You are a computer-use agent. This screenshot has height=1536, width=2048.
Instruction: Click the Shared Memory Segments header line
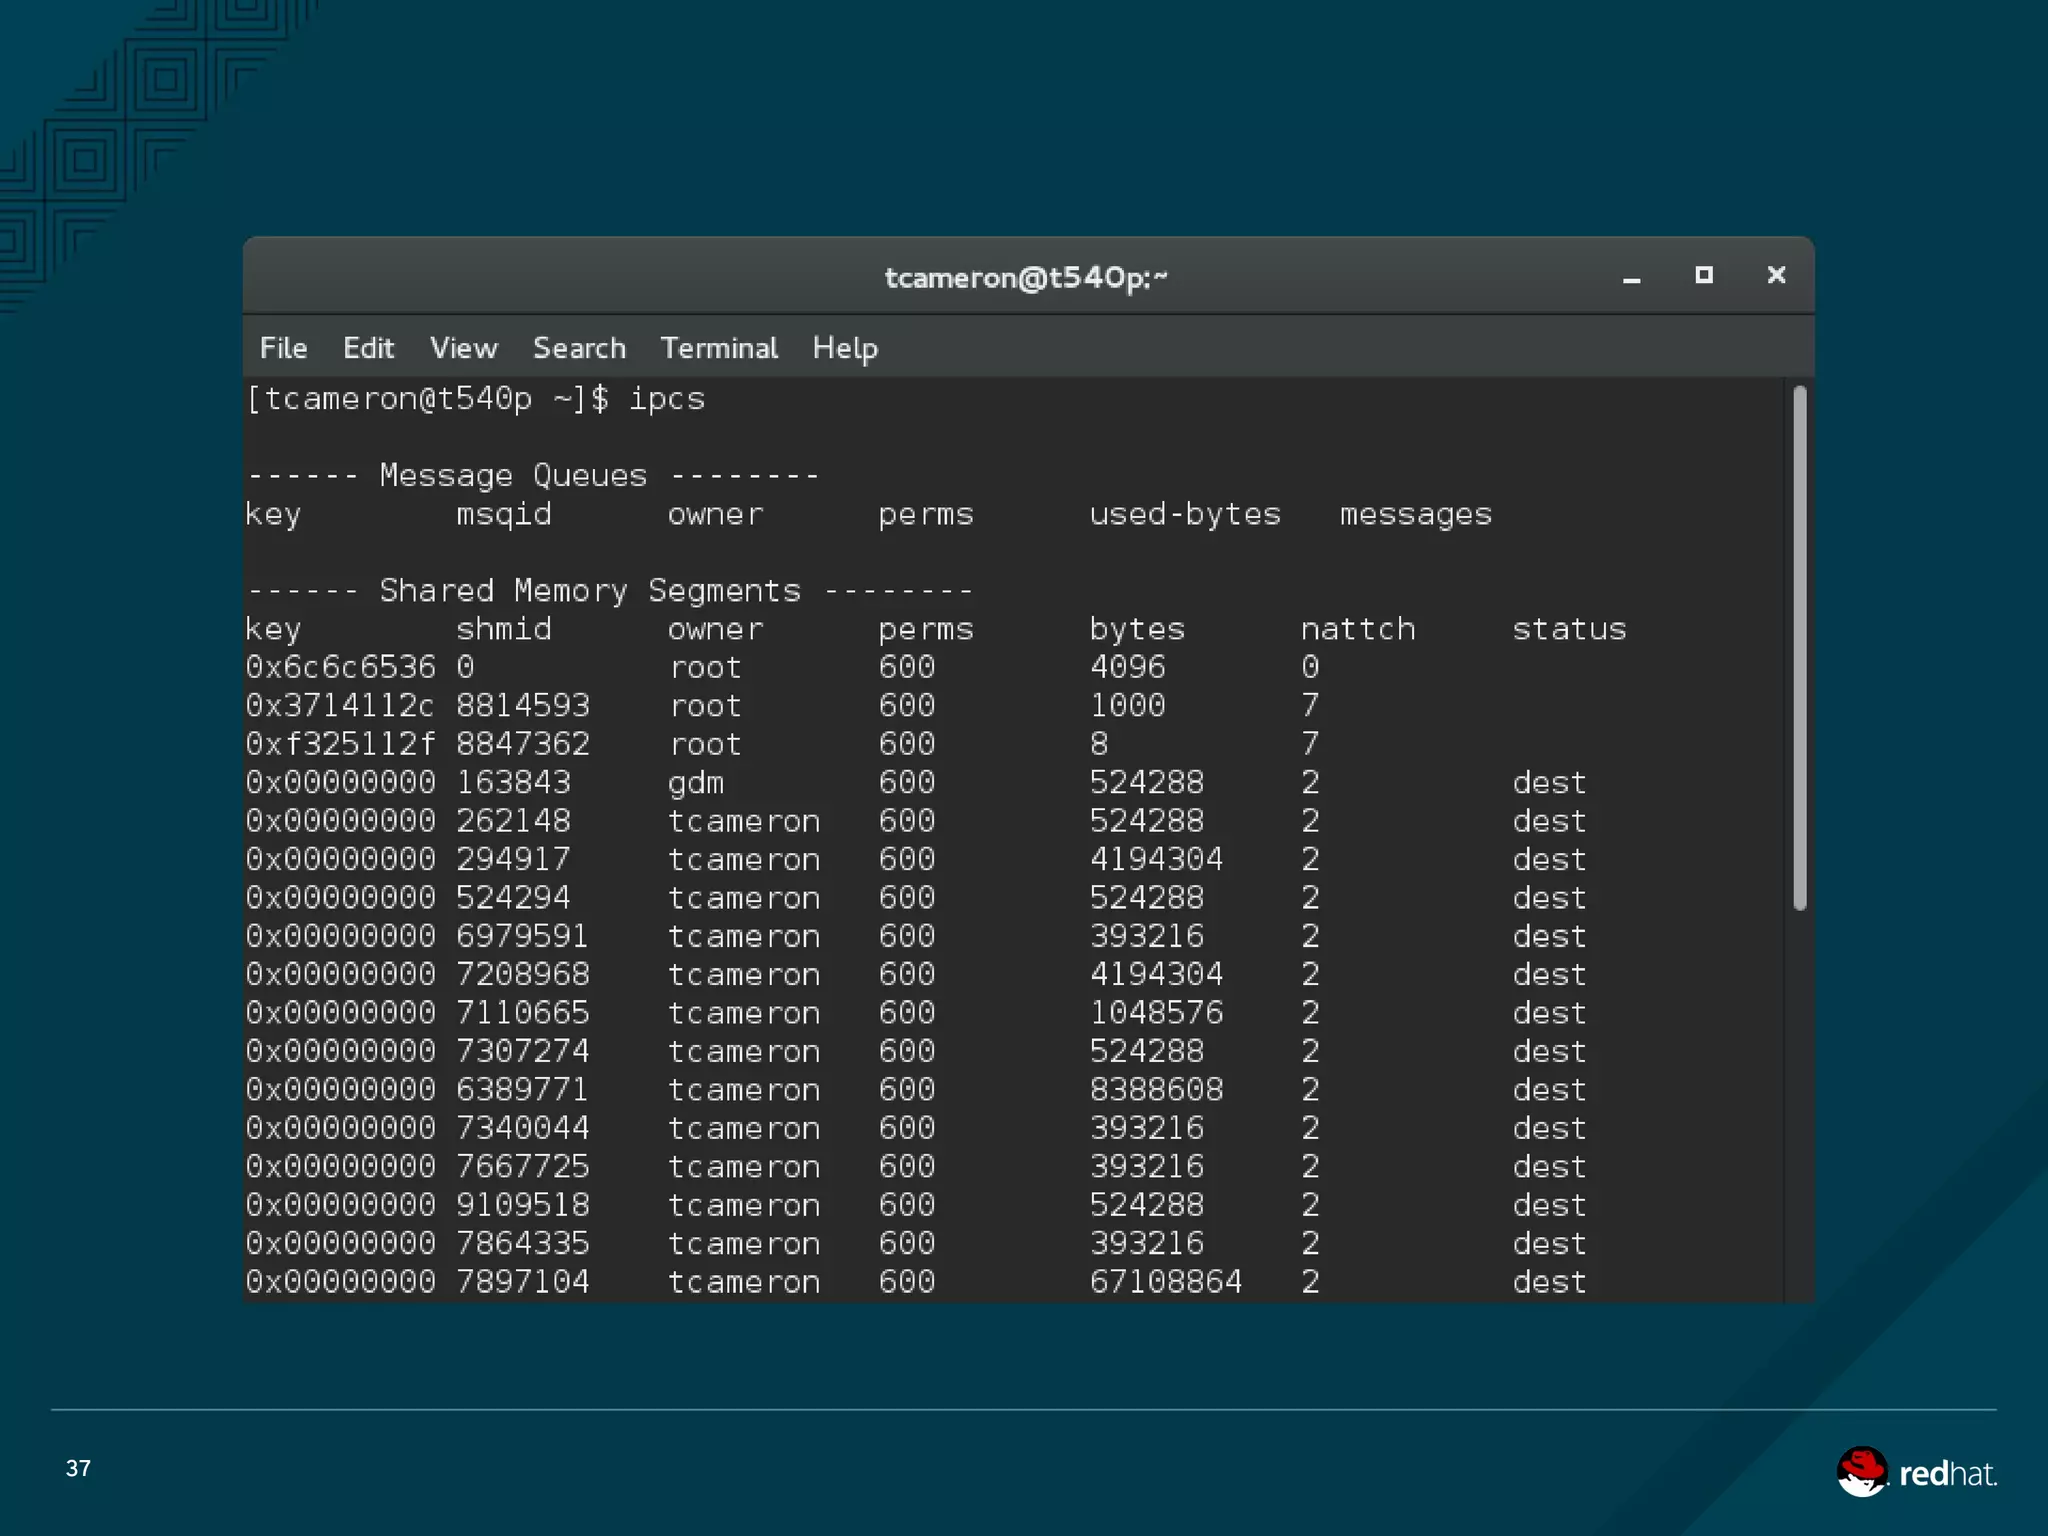point(609,591)
